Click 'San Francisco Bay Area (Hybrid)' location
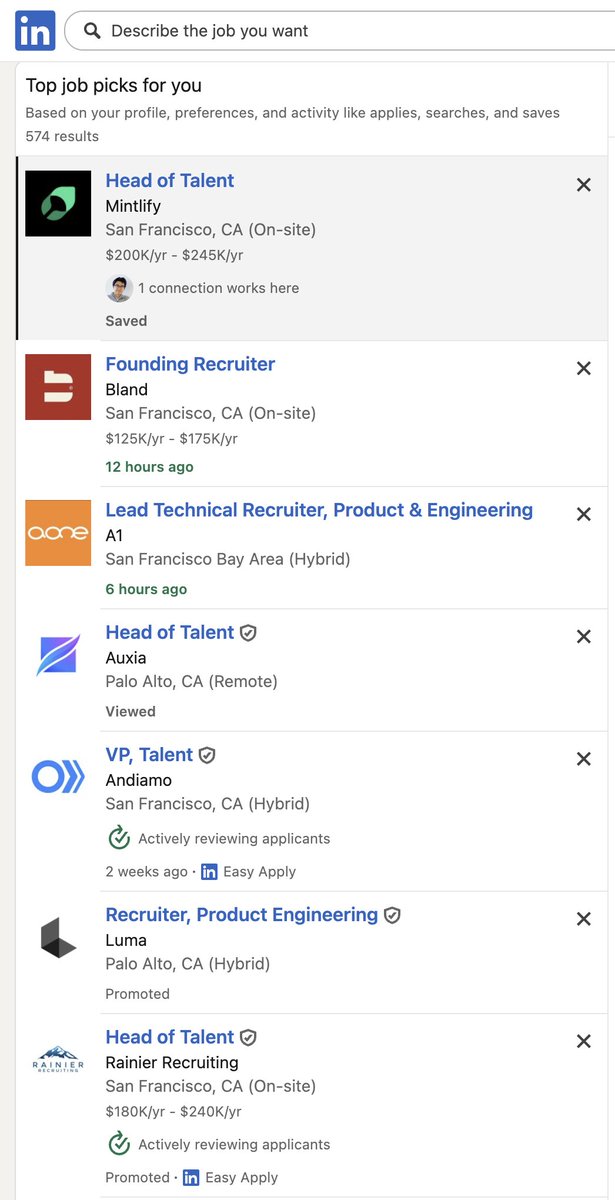 [228, 559]
